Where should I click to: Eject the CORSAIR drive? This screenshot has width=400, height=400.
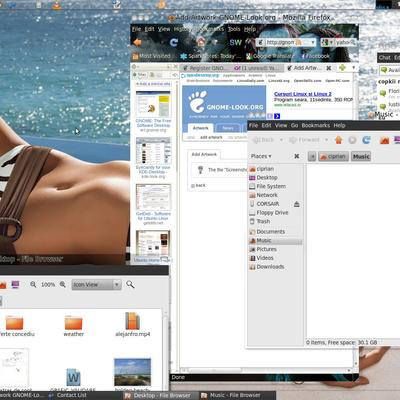click(x=297, y=204)
